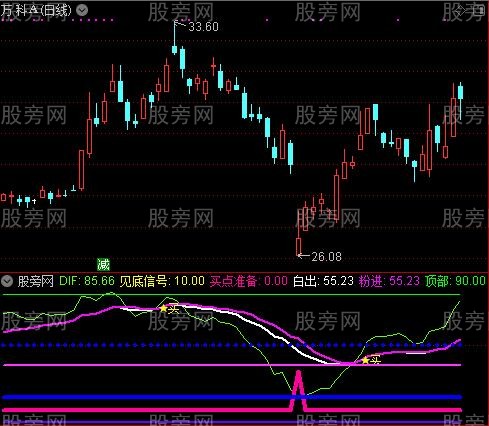Click the 白出: 55.23 readout

(x=323, y=281)
